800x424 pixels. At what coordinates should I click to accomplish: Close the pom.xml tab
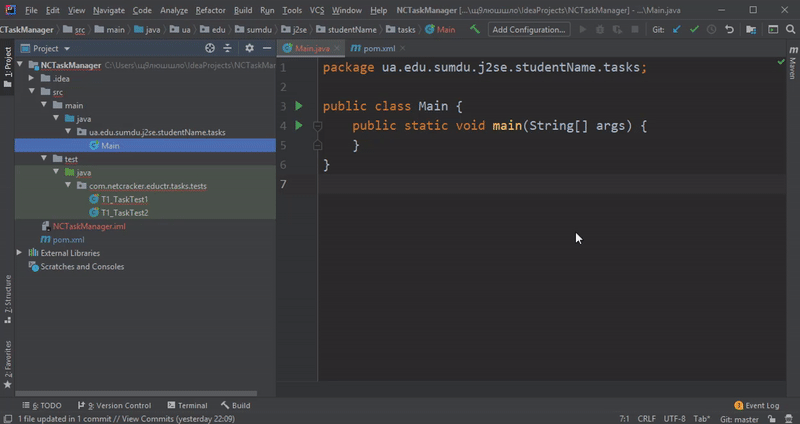(x=403, y=48)
